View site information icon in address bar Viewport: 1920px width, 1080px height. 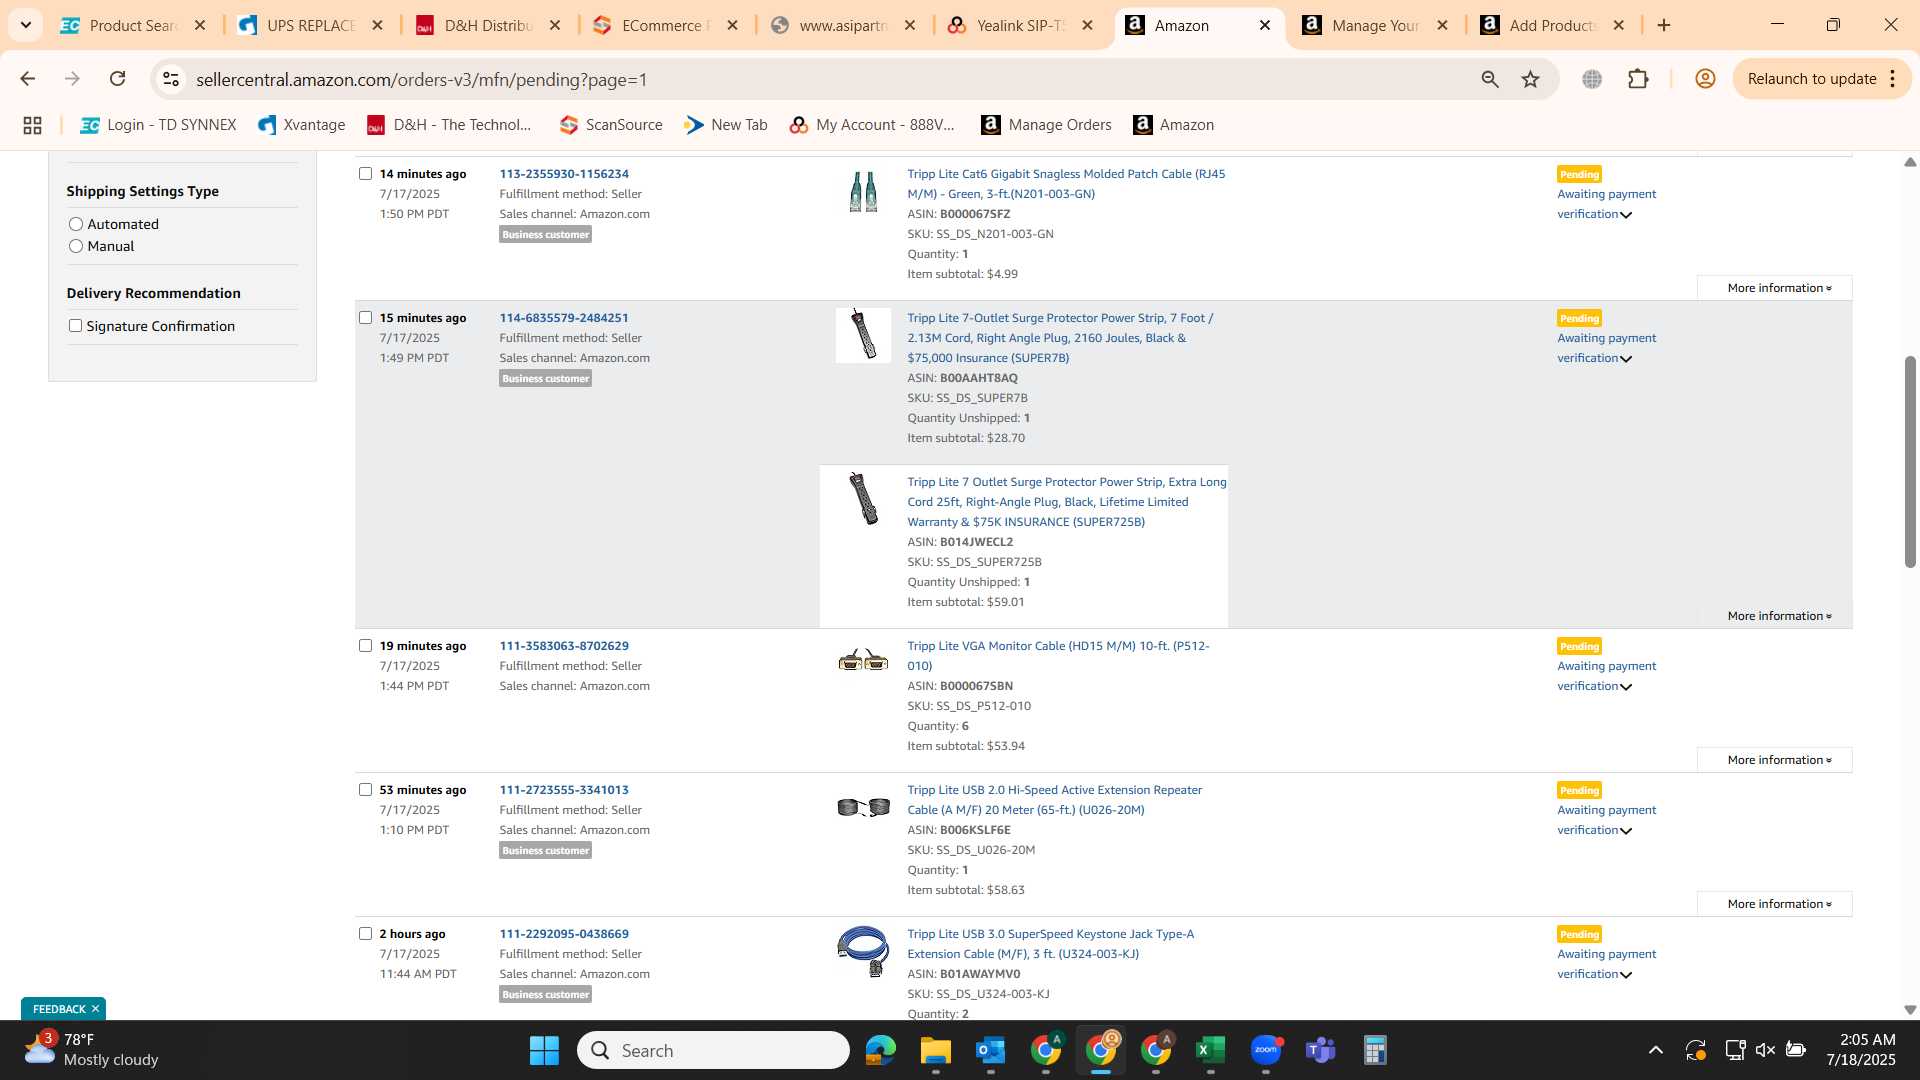[171, 79]
